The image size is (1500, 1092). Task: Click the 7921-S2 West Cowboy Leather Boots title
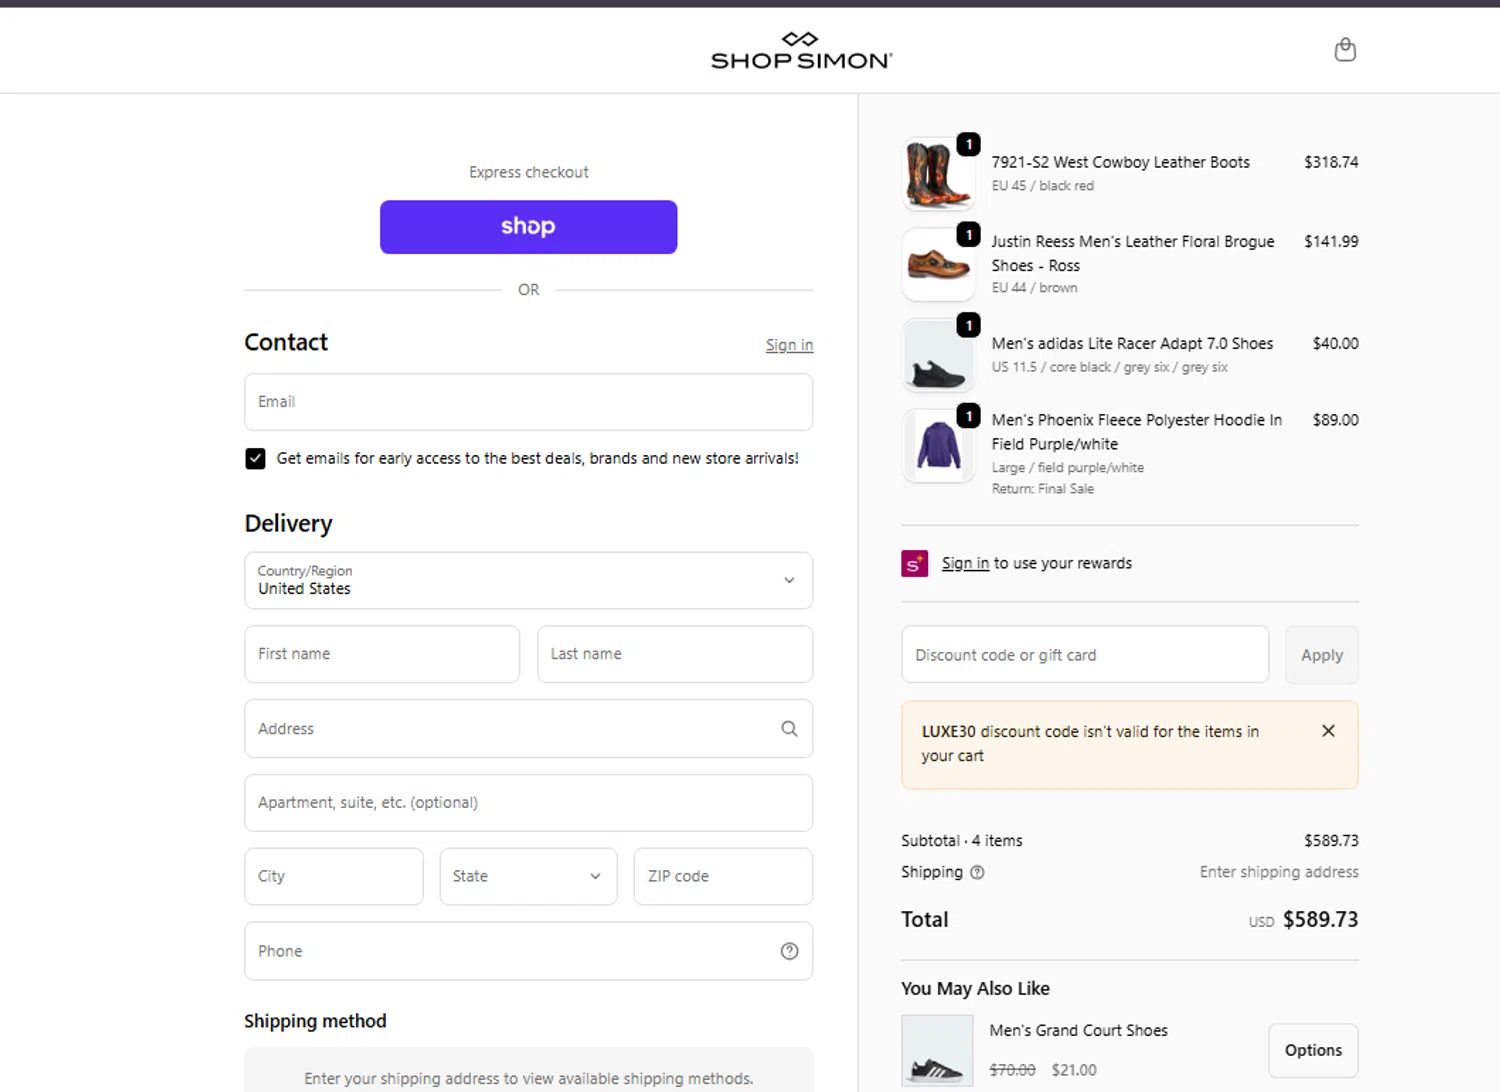1120,162
